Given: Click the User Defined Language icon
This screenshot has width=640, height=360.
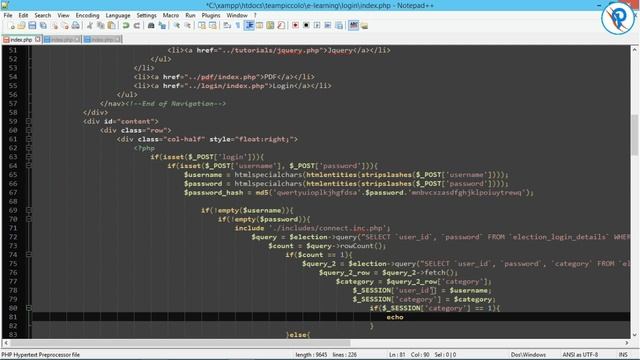Looking at the screenshot, I should point(260,25).
